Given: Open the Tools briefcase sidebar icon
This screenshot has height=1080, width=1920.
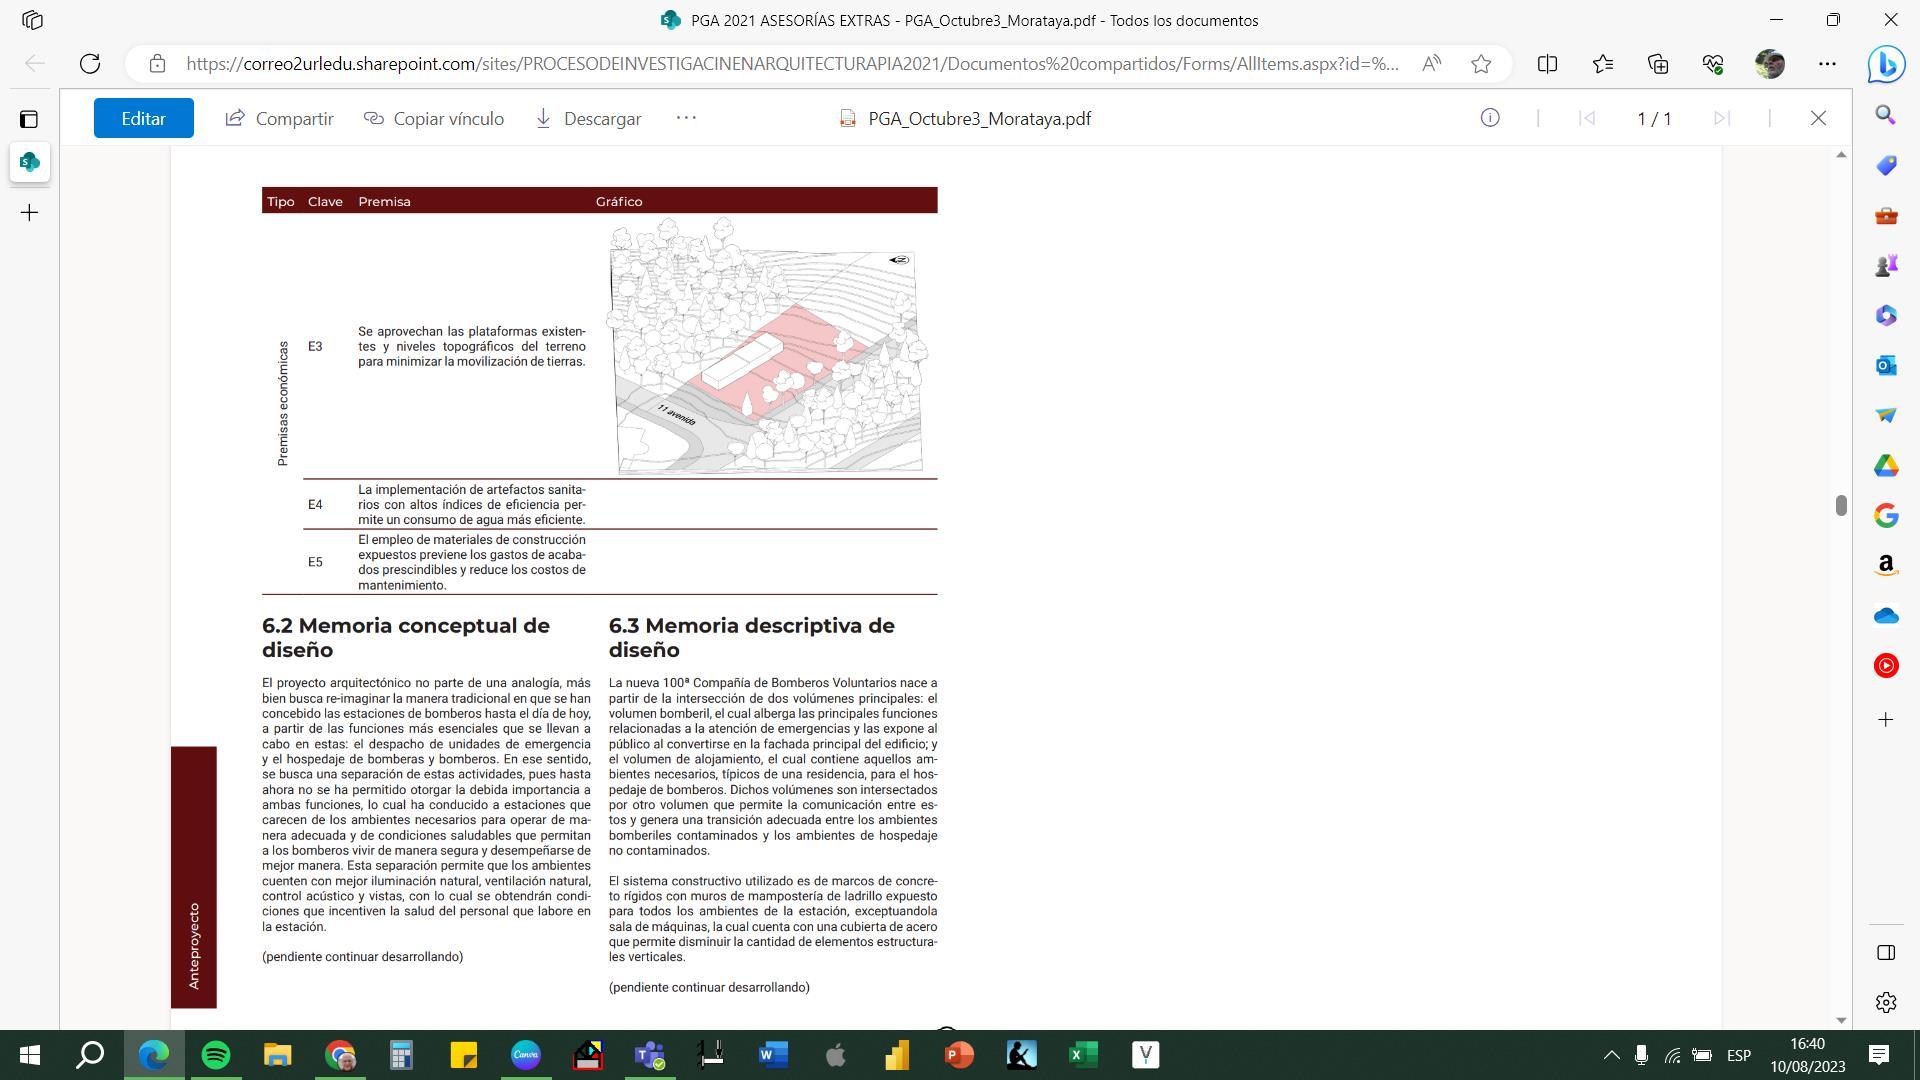Looking at the screenshot, I should point(1886,215).
